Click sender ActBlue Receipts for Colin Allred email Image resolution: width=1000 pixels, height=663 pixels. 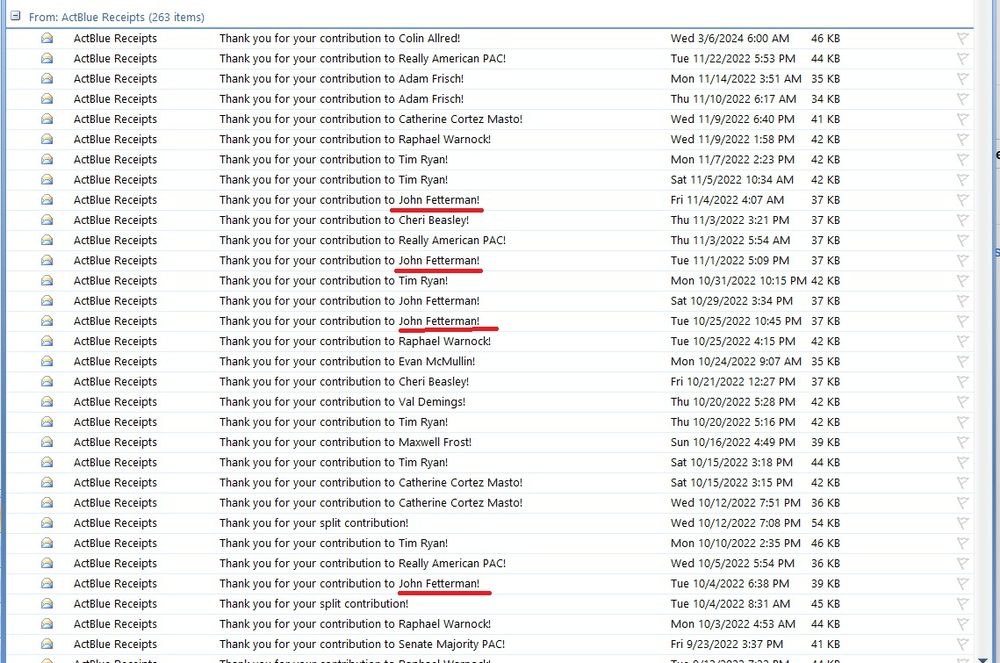115,38
